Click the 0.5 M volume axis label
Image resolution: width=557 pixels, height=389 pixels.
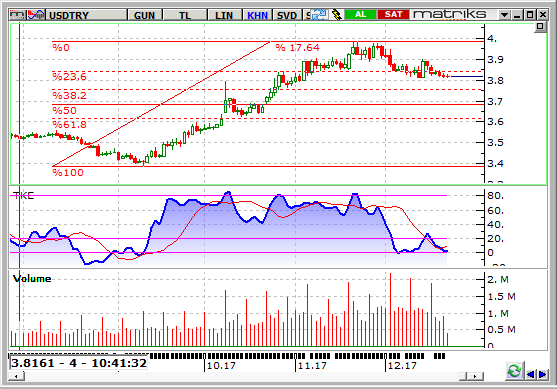501,330
